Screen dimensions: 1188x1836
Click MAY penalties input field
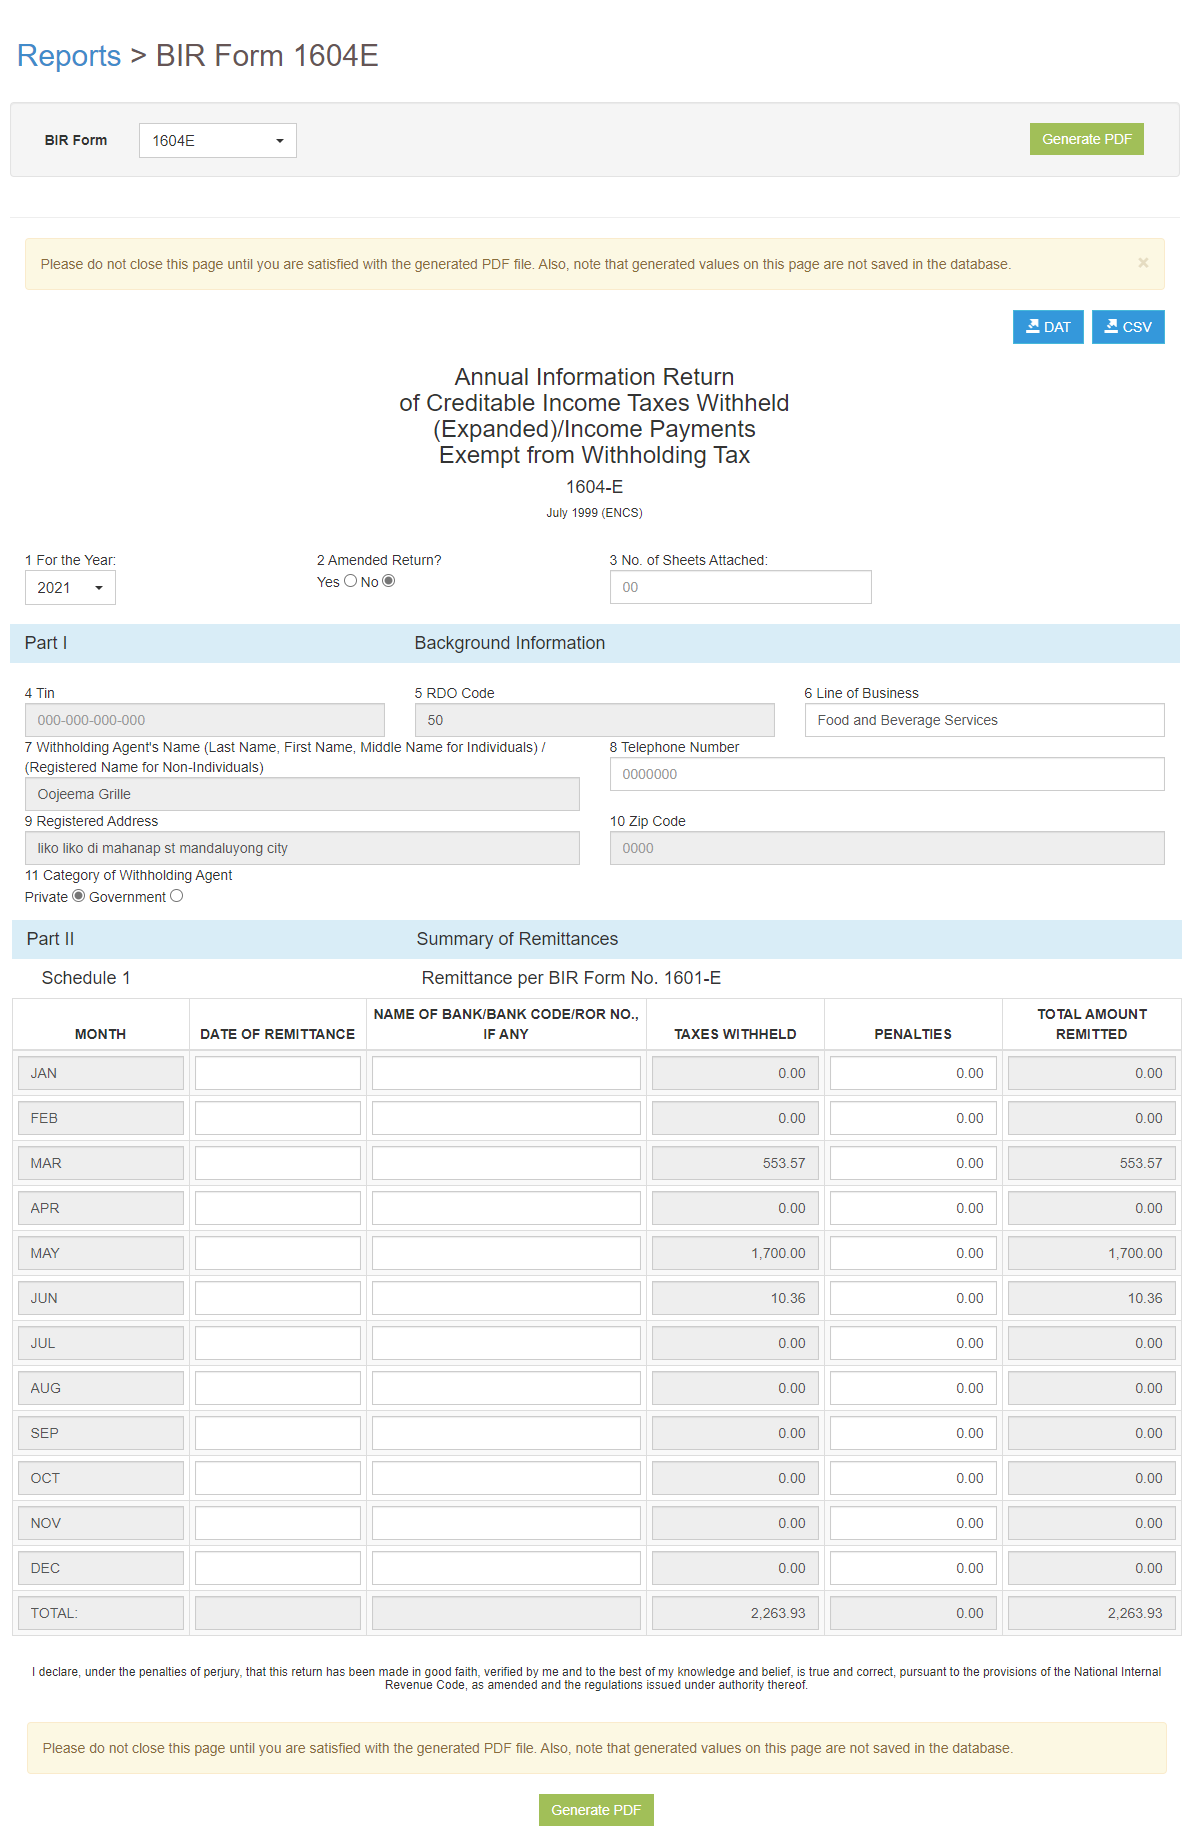[x=912, y=1253]
